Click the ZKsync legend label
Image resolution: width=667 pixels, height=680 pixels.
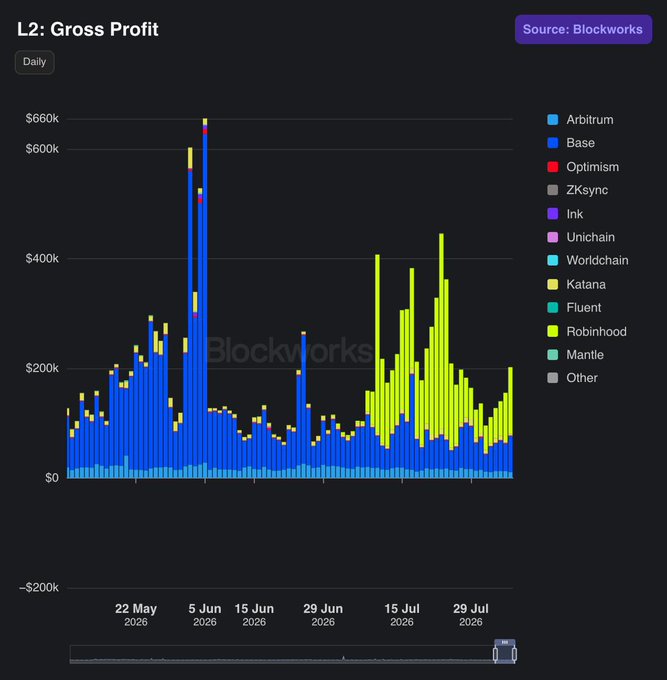tap(587, 190)
